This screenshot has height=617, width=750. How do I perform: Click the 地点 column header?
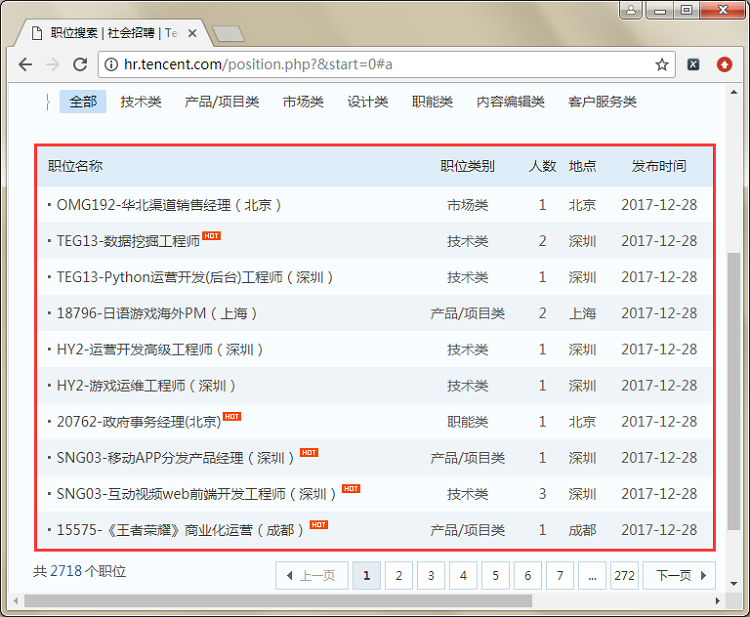(582, 166)
